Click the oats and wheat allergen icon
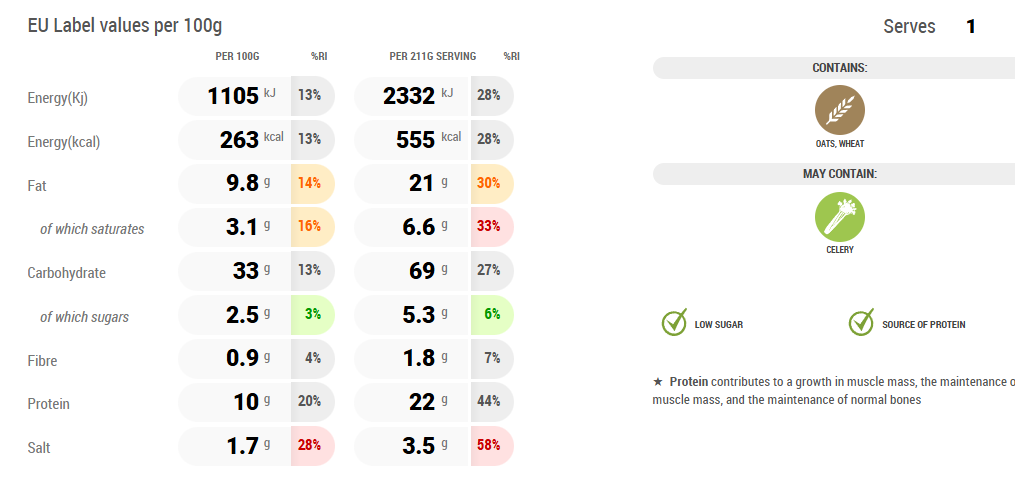Screen dimensions: 1023x499 [839, 110]
